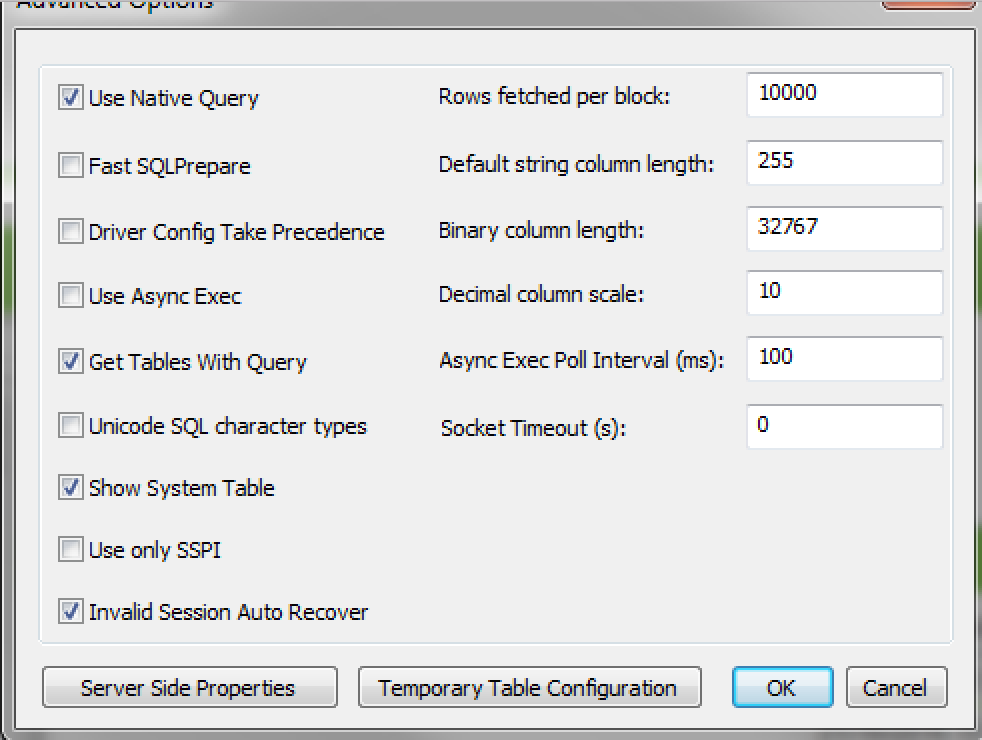Disable Get Tables With Query
This screenshot has height=740, width=982.
tap(70, 362)
